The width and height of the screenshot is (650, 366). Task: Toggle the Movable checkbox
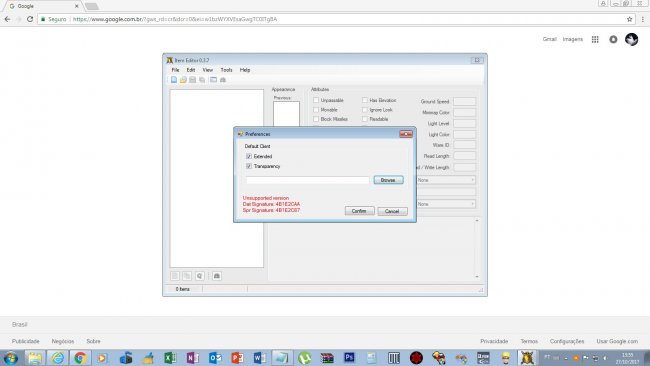(316, 110)
